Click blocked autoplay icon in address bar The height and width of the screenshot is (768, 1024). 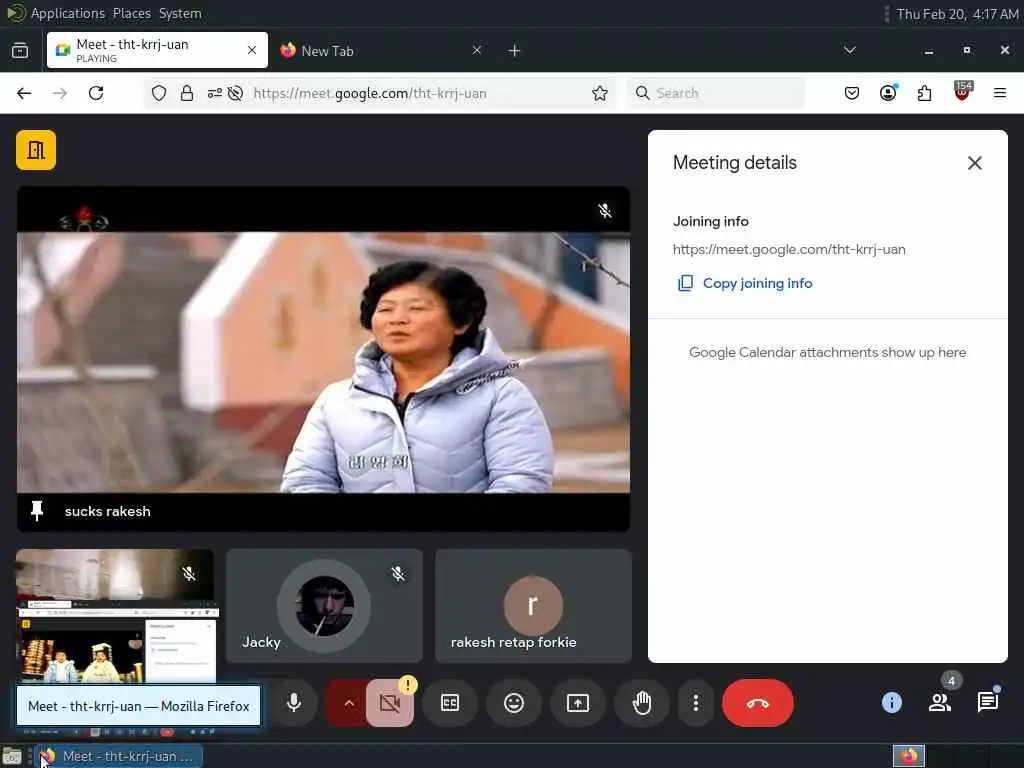pos(236,93)
